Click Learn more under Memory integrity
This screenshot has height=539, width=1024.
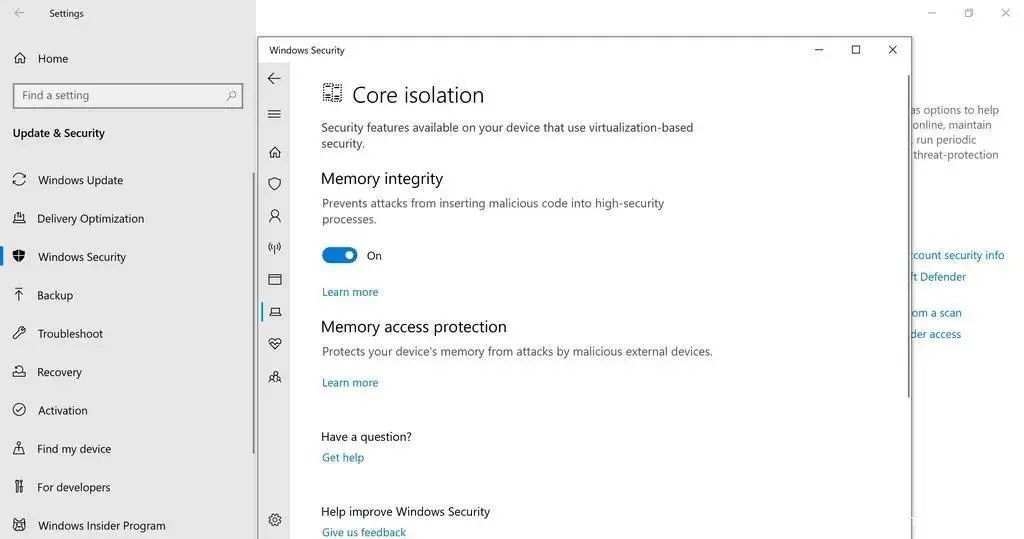point(350,292)
